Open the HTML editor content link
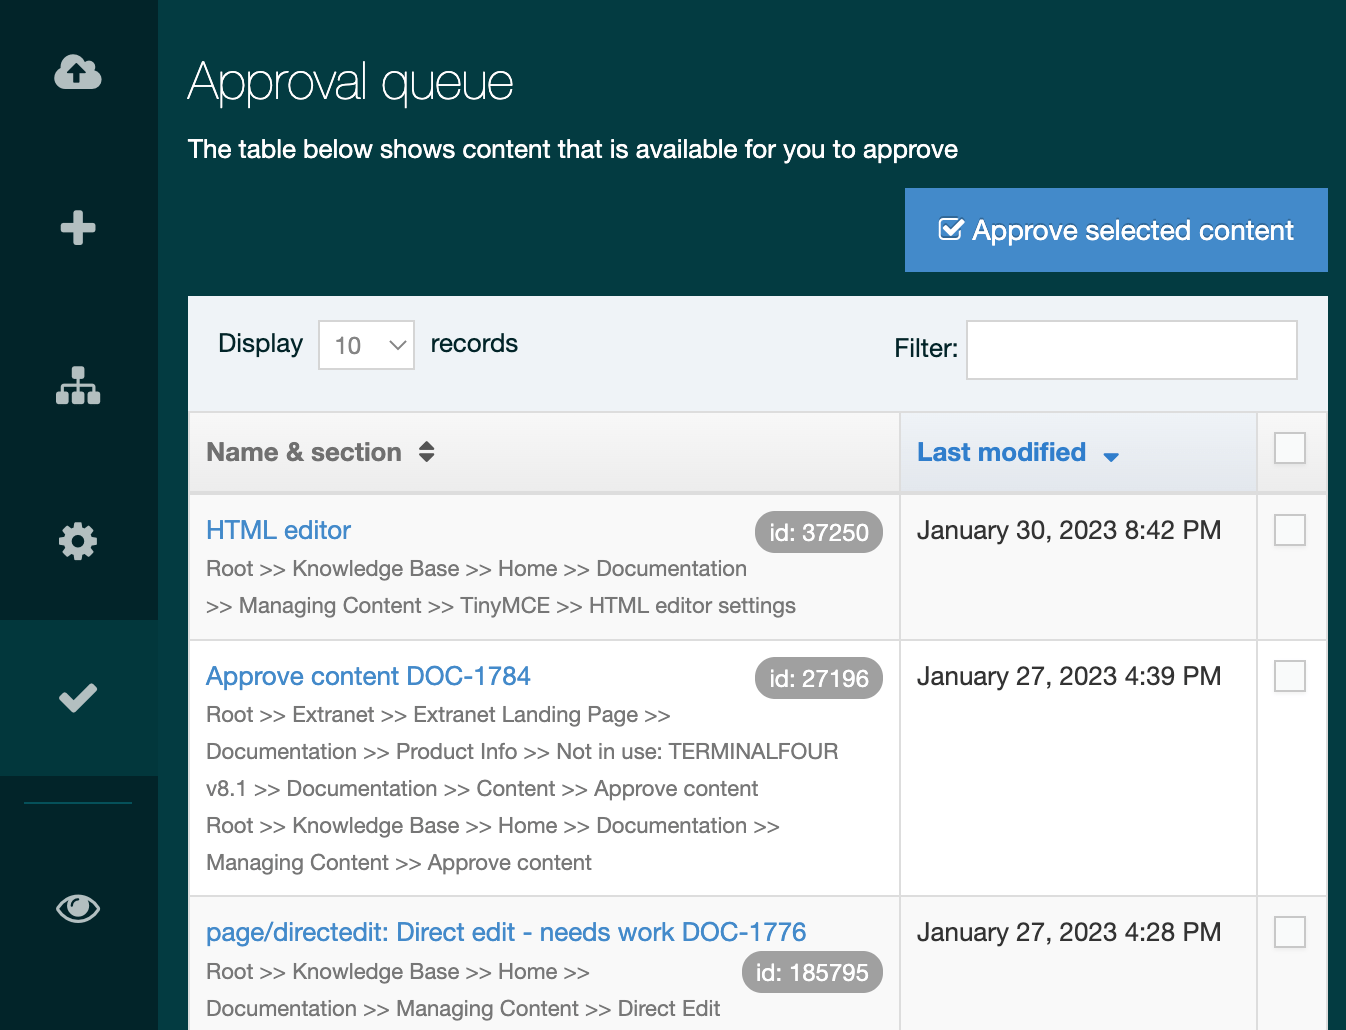1346x1030 pixels. point(278,530)
